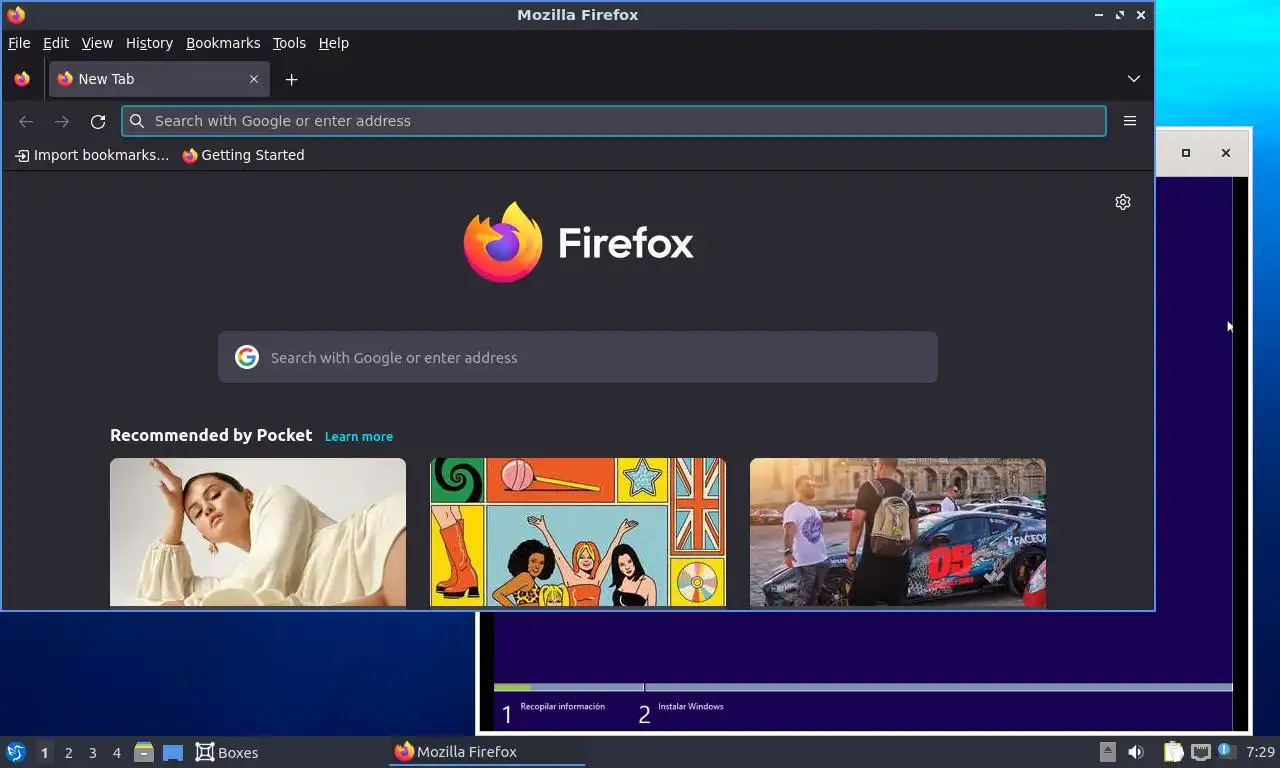Open a new tab with plus button

291,79
